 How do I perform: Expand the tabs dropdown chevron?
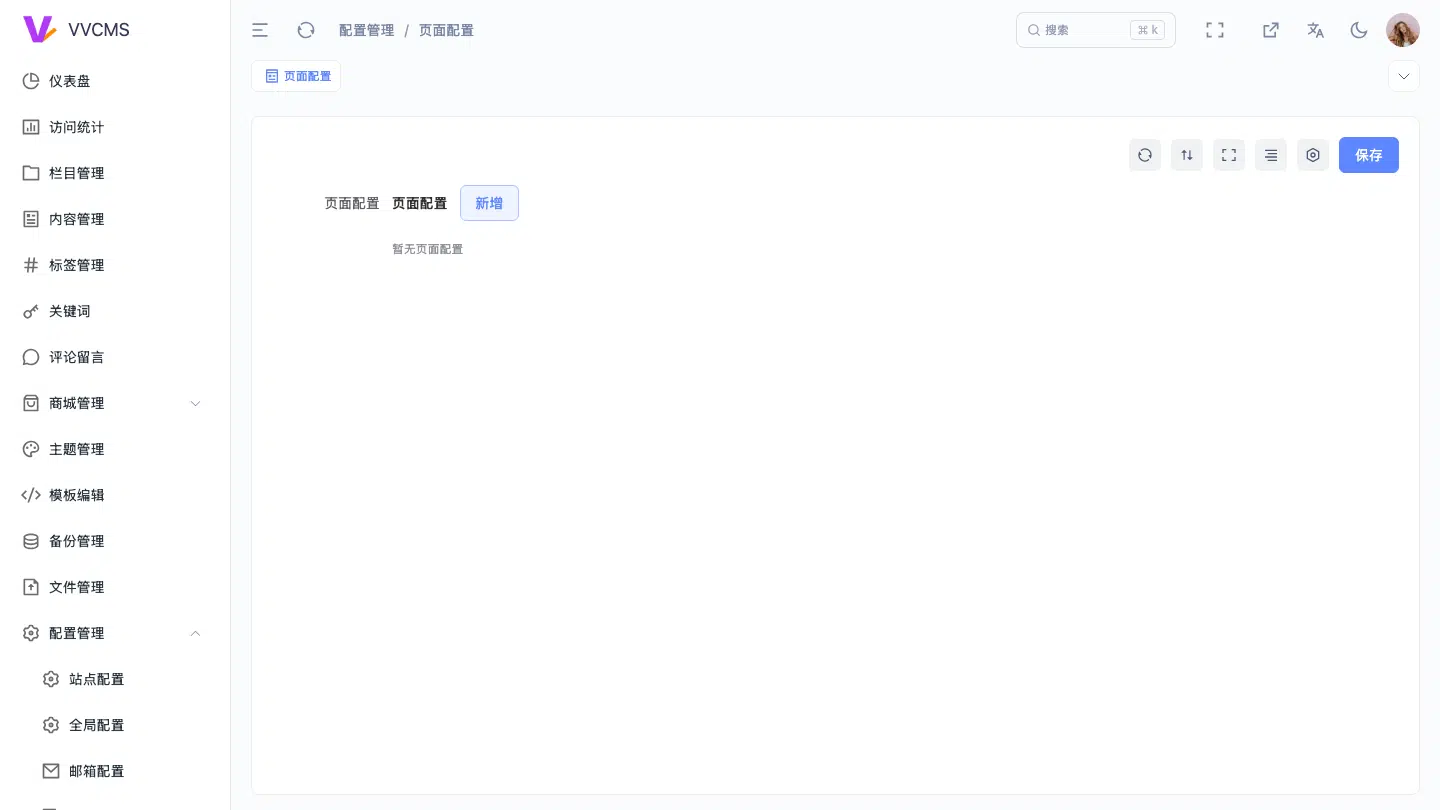coord(1404,76)
